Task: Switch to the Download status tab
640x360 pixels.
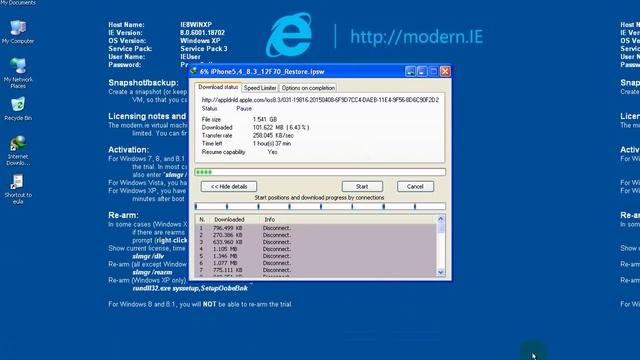Action: (218, 87)
